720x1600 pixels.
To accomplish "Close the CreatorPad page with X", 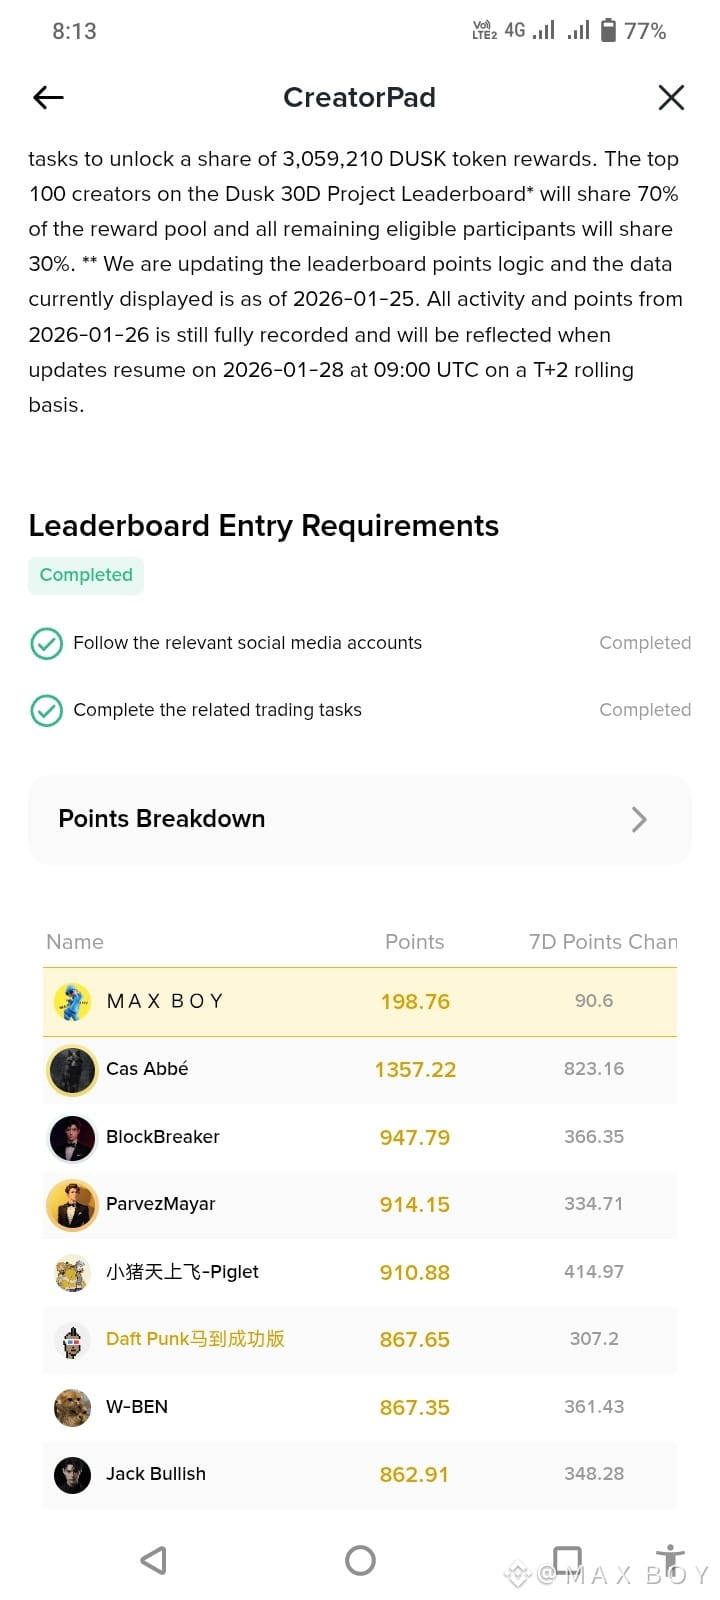I will [x=671, y=97].
